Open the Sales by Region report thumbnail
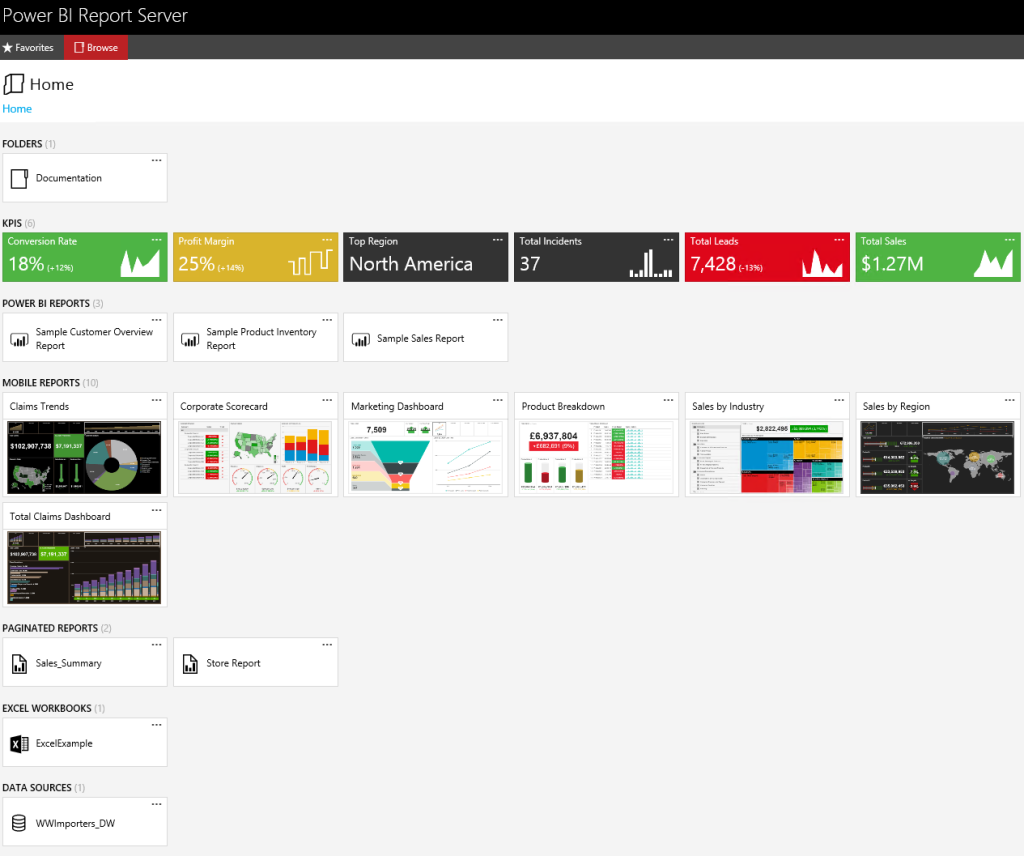Screen dimensions: 1024x856 click(936, 460)
